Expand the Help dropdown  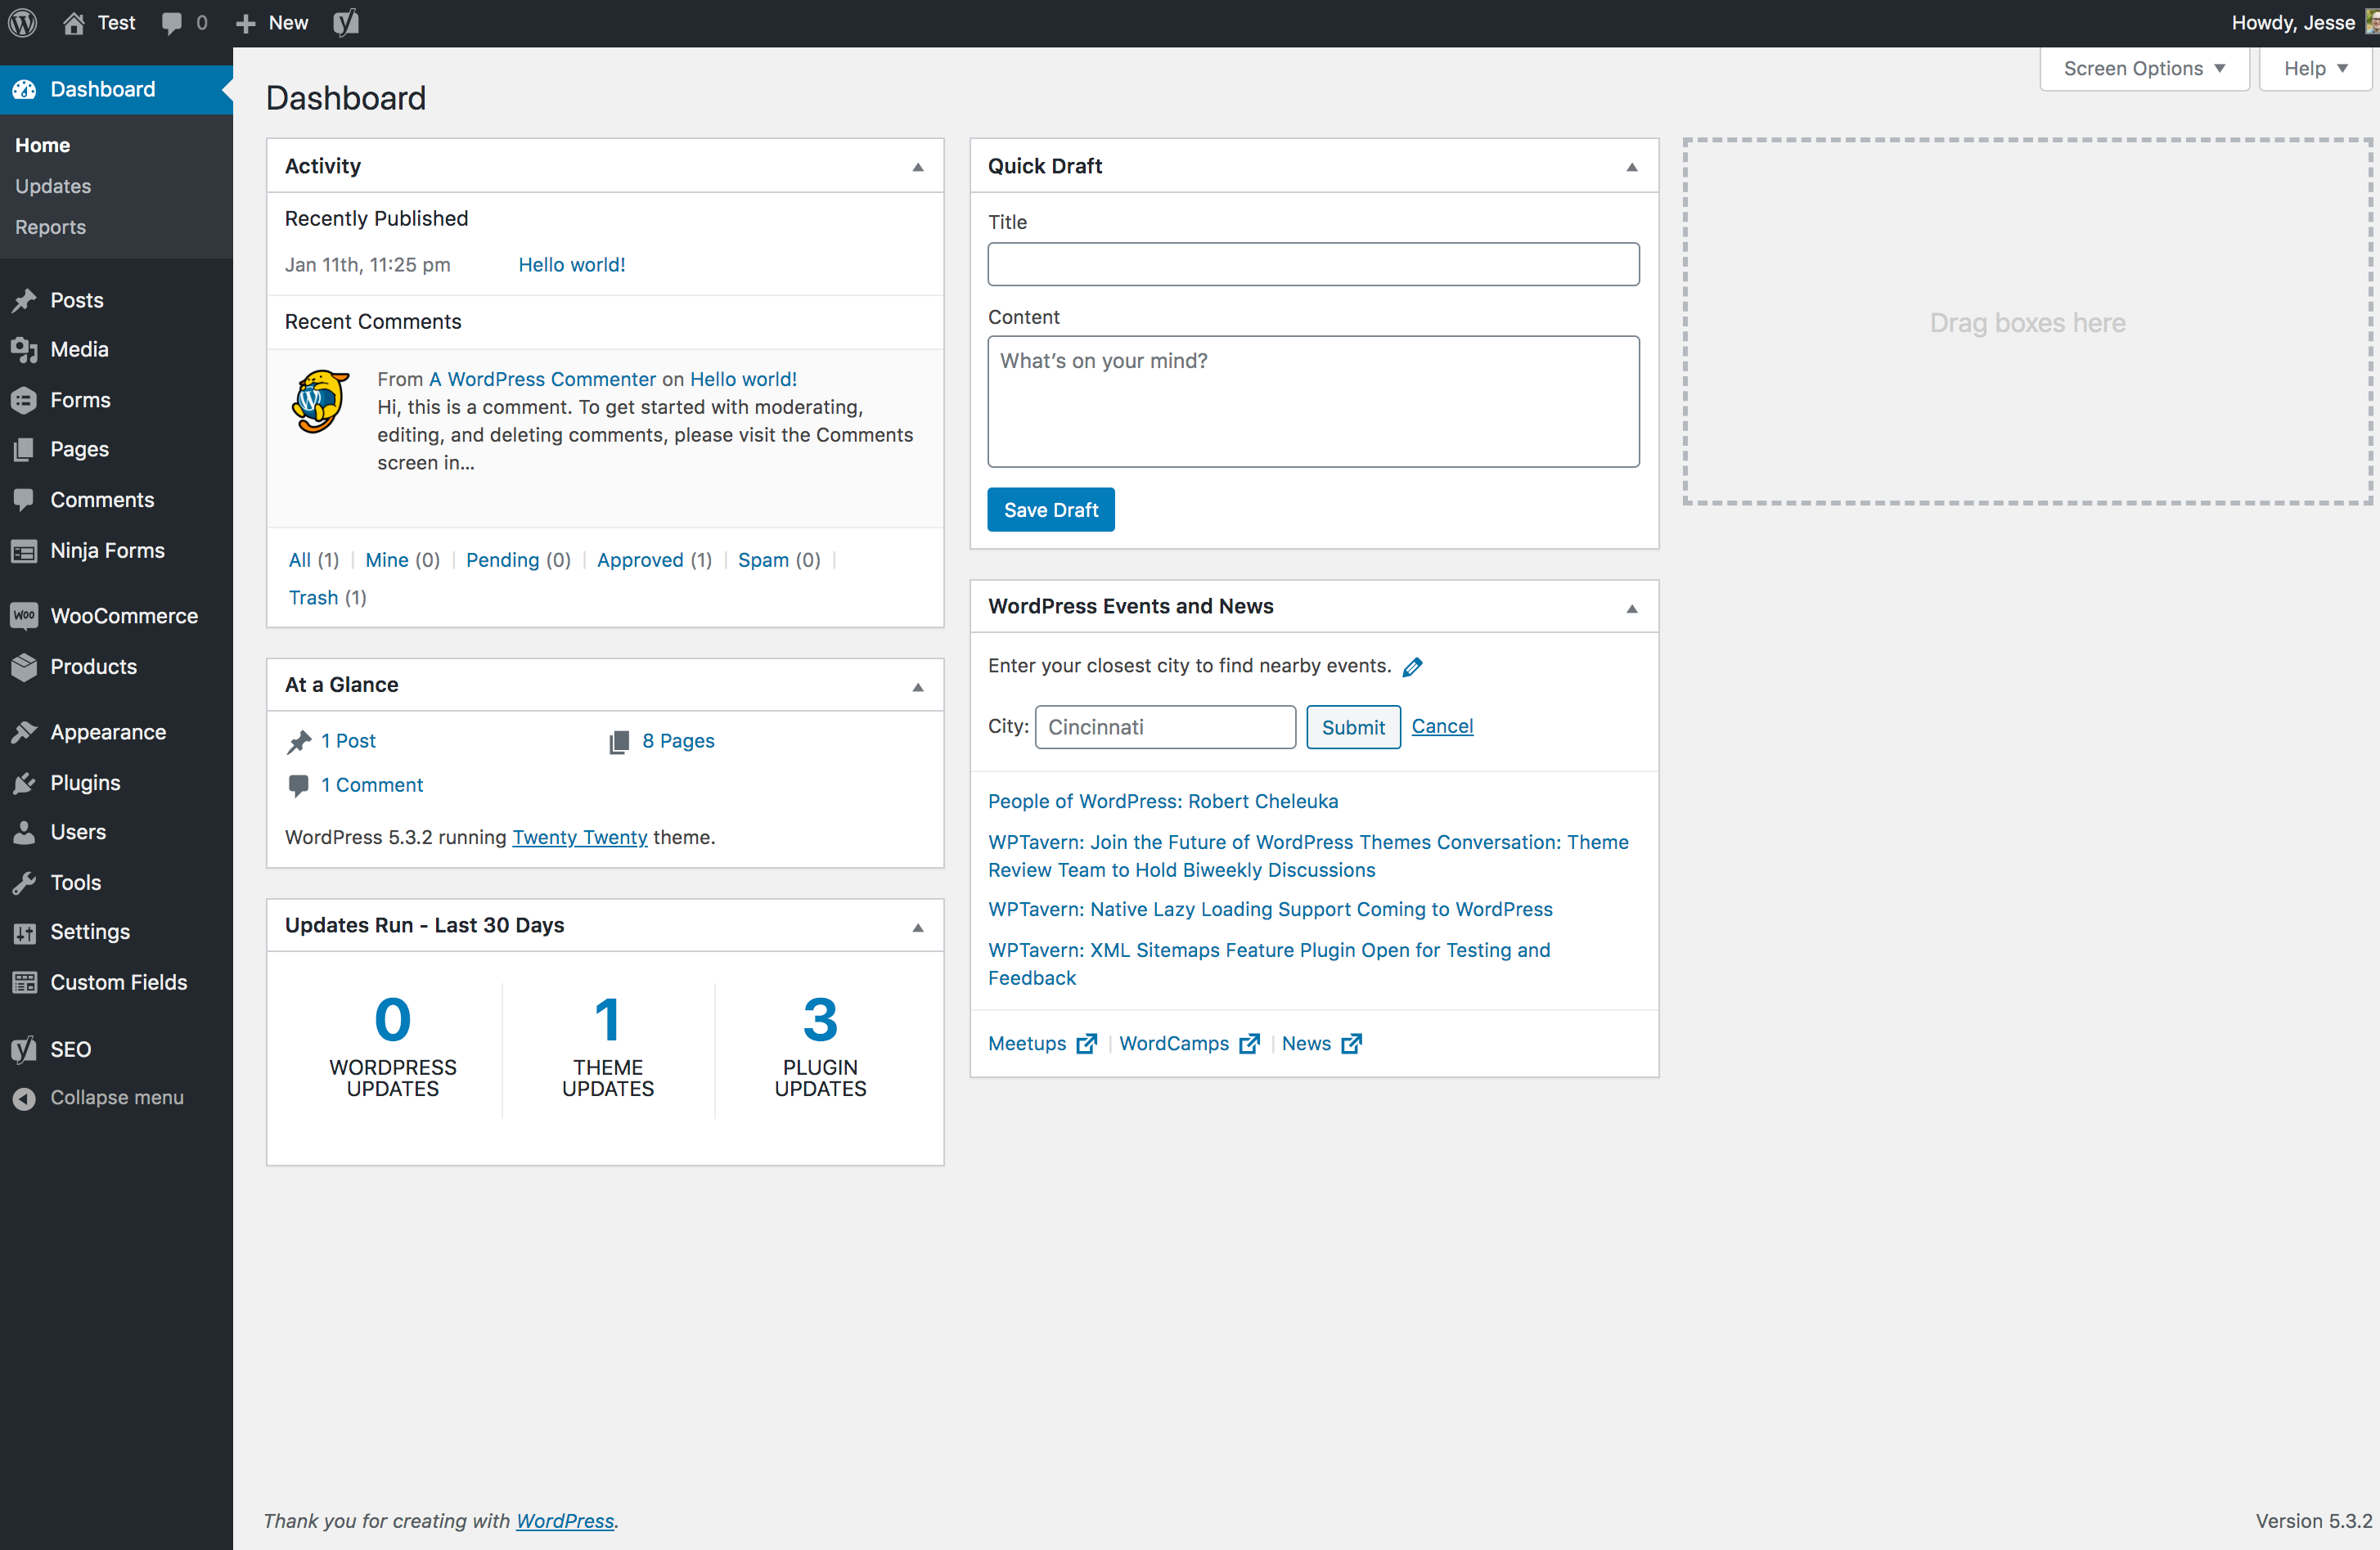click(2314, 68)
